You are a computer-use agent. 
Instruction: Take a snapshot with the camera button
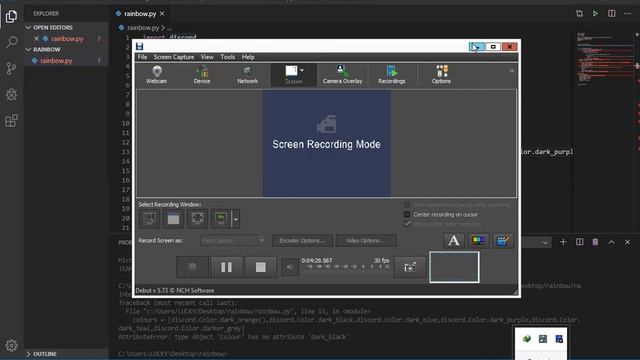pyautogui.click(x=410, y=267)
